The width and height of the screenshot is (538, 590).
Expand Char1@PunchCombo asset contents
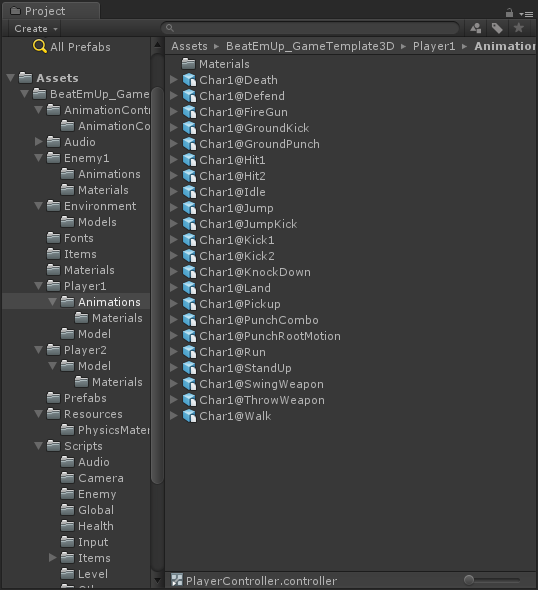[173, 320]
